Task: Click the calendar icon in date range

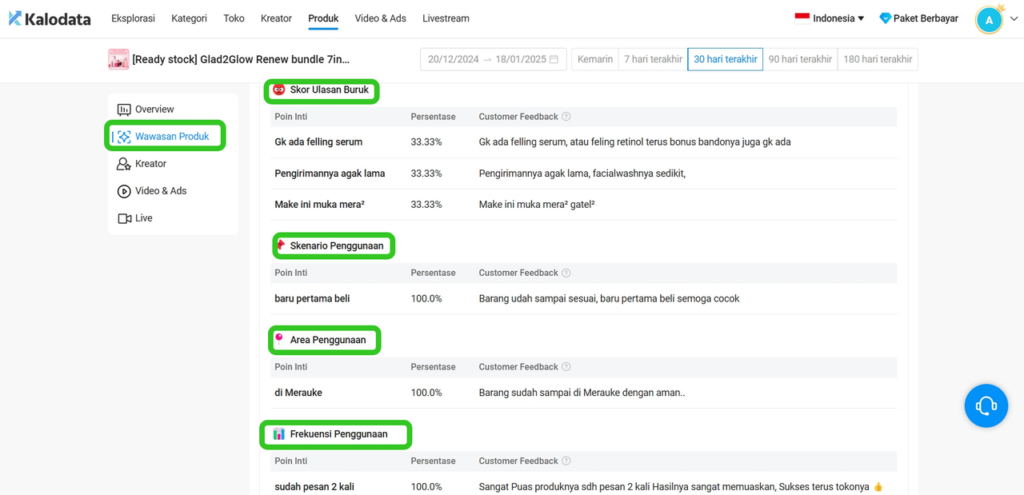Action: pyautogui.click(x=554, y=59)
